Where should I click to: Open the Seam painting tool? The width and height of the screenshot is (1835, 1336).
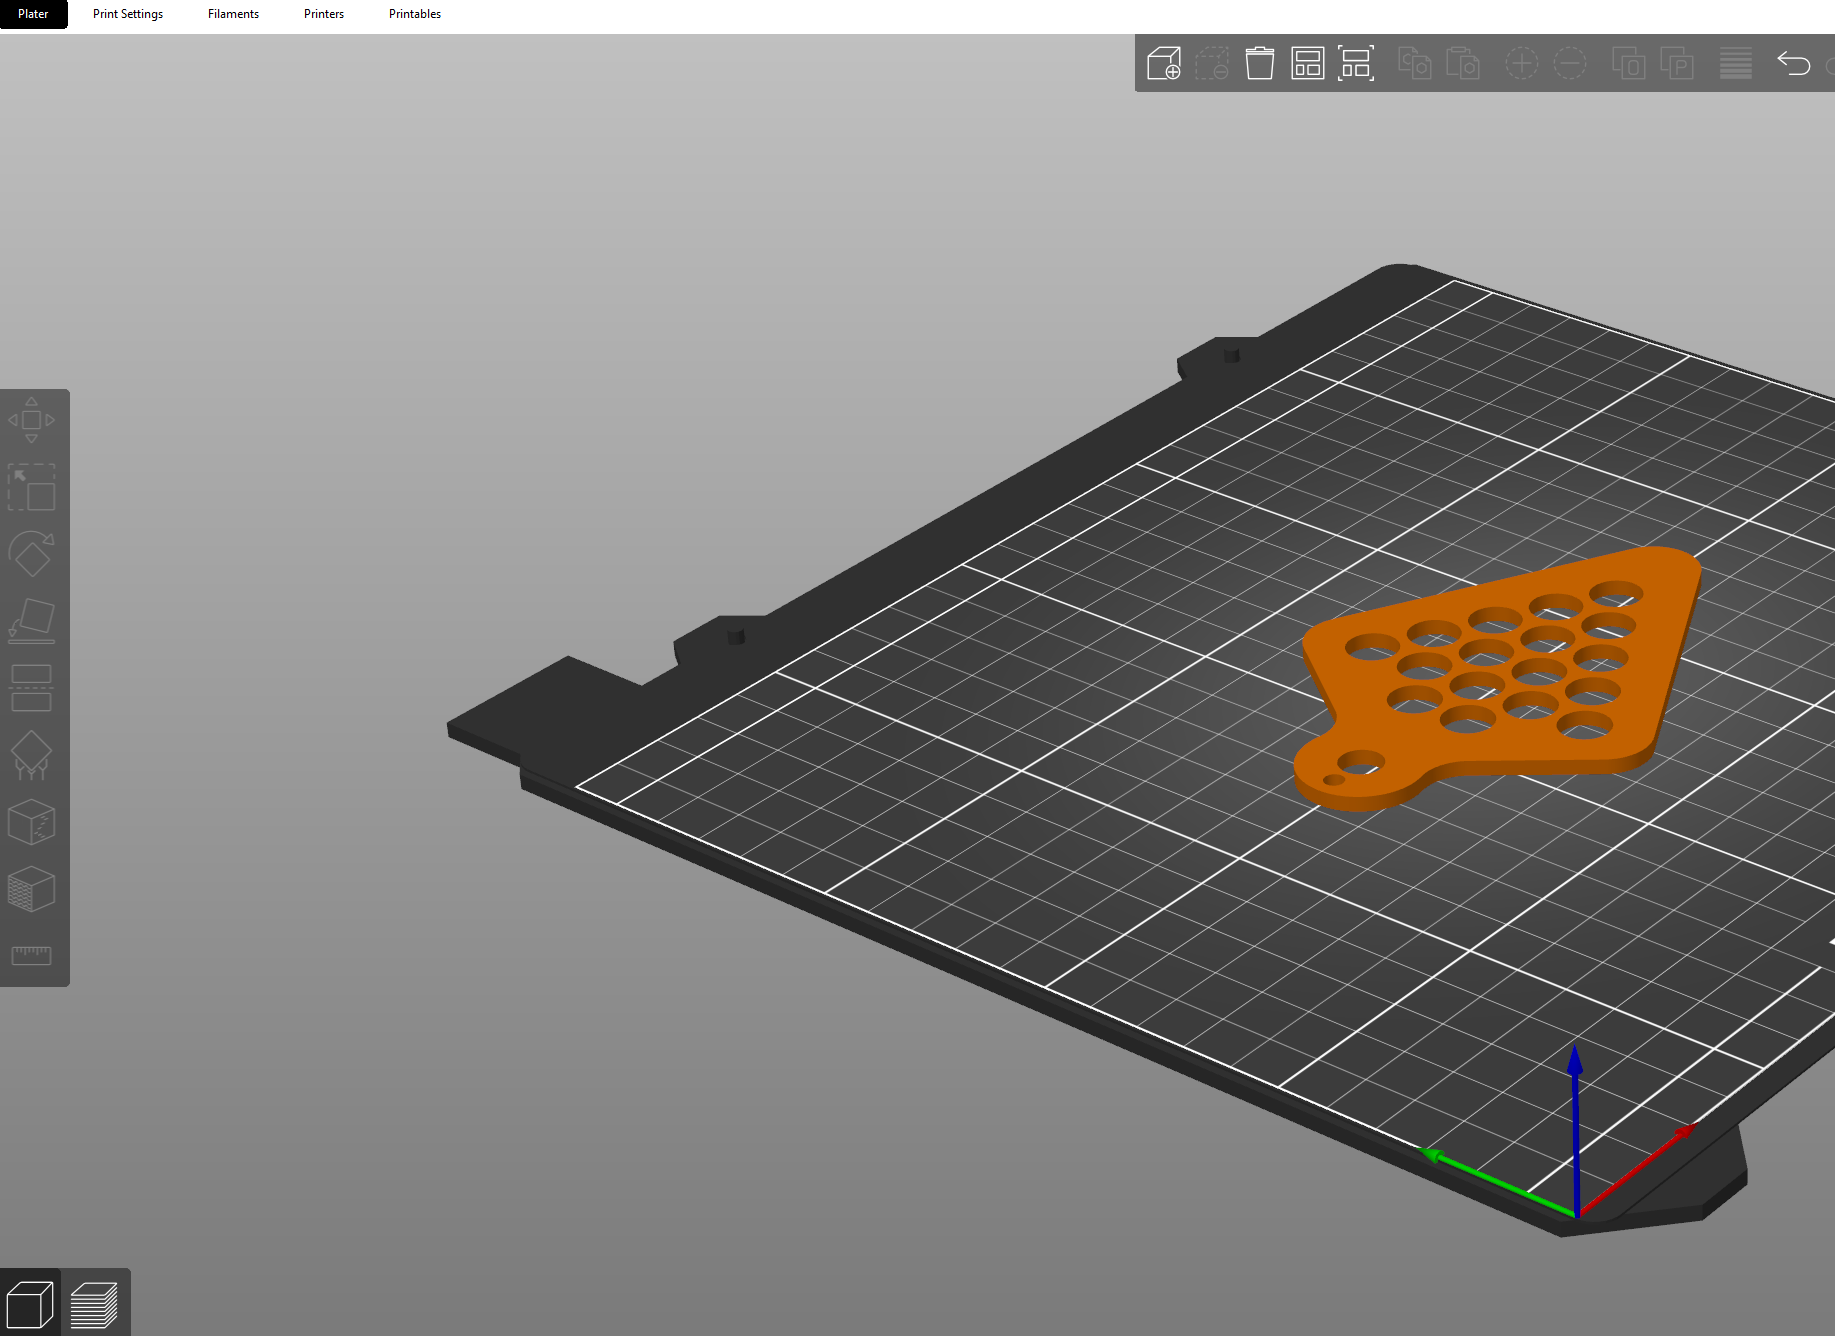click(31, 822)
